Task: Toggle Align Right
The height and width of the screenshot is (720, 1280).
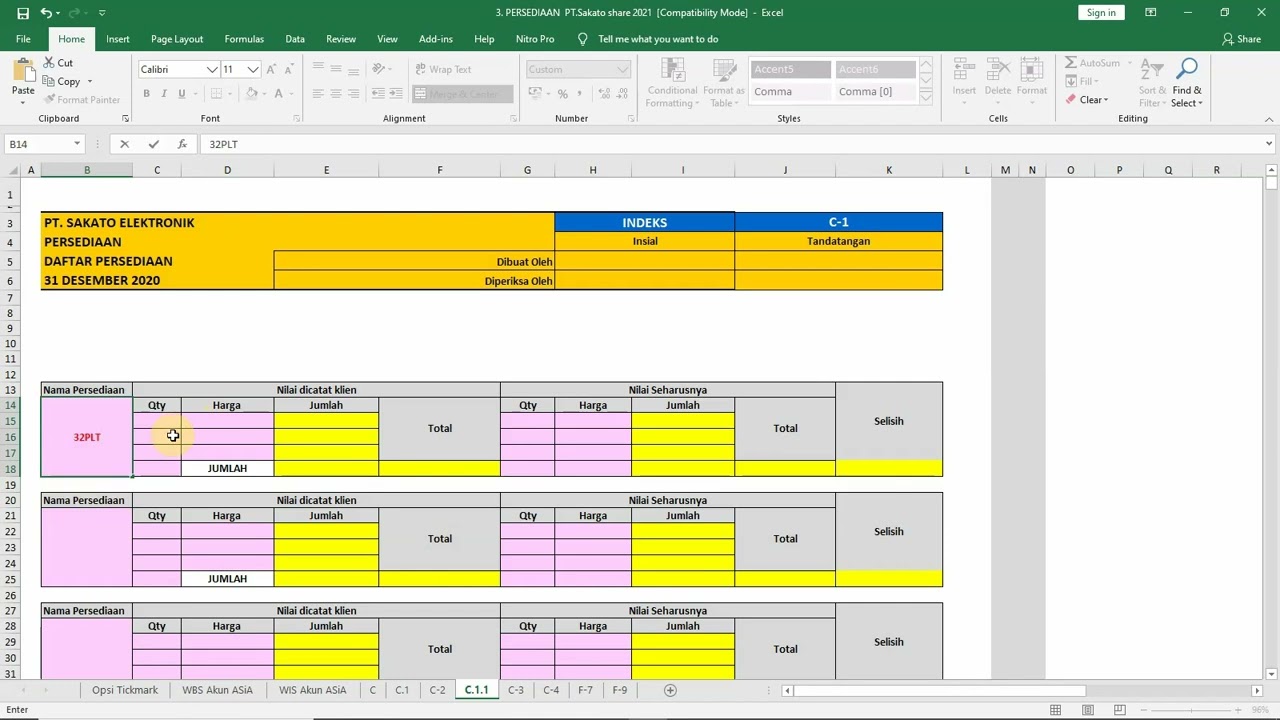Action: click(353, 94)
